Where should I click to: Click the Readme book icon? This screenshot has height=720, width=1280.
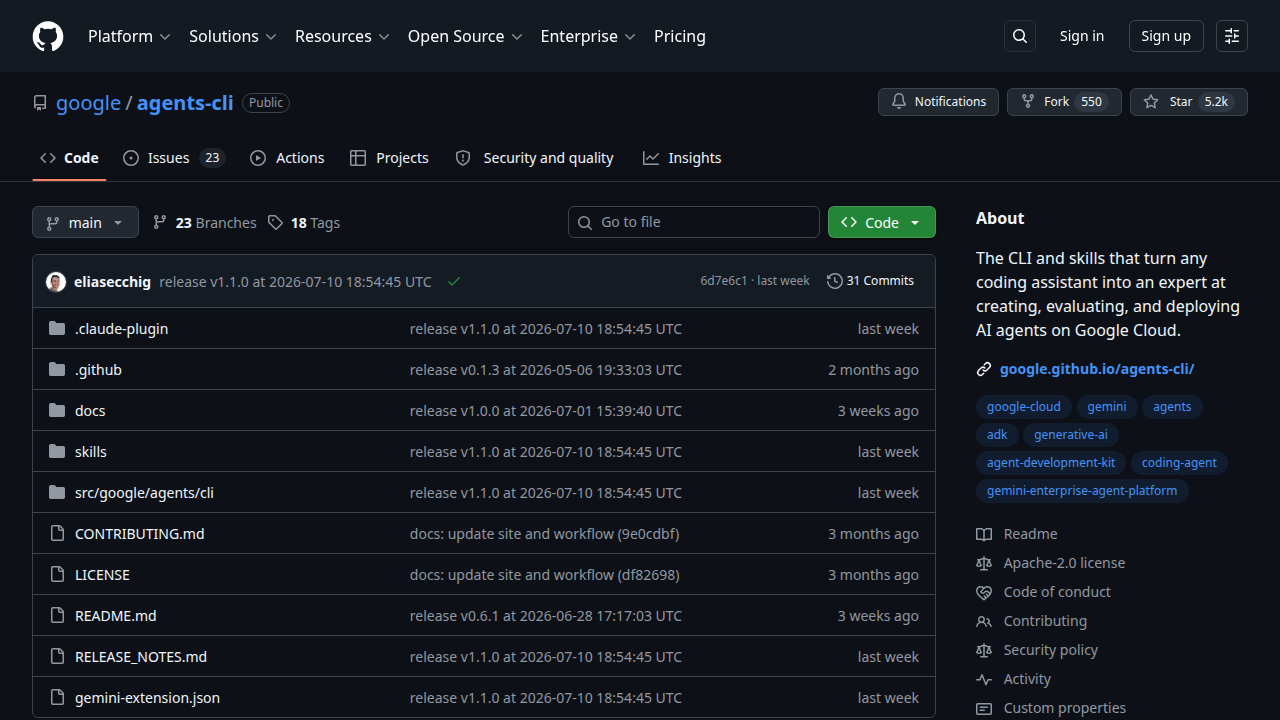984,535
